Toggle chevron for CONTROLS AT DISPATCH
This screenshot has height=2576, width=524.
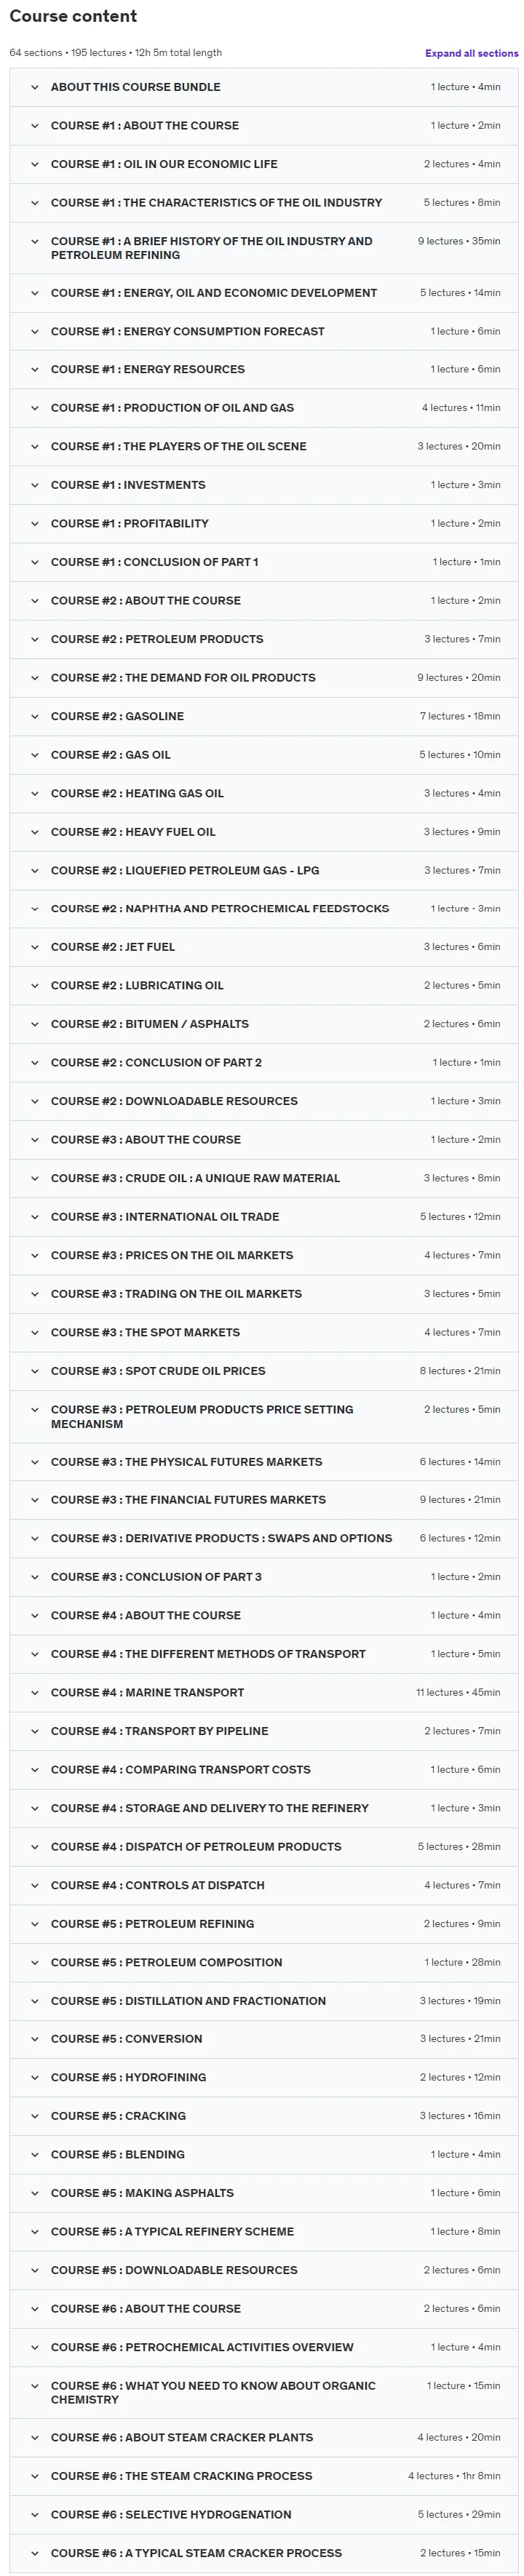(35, 1885)
